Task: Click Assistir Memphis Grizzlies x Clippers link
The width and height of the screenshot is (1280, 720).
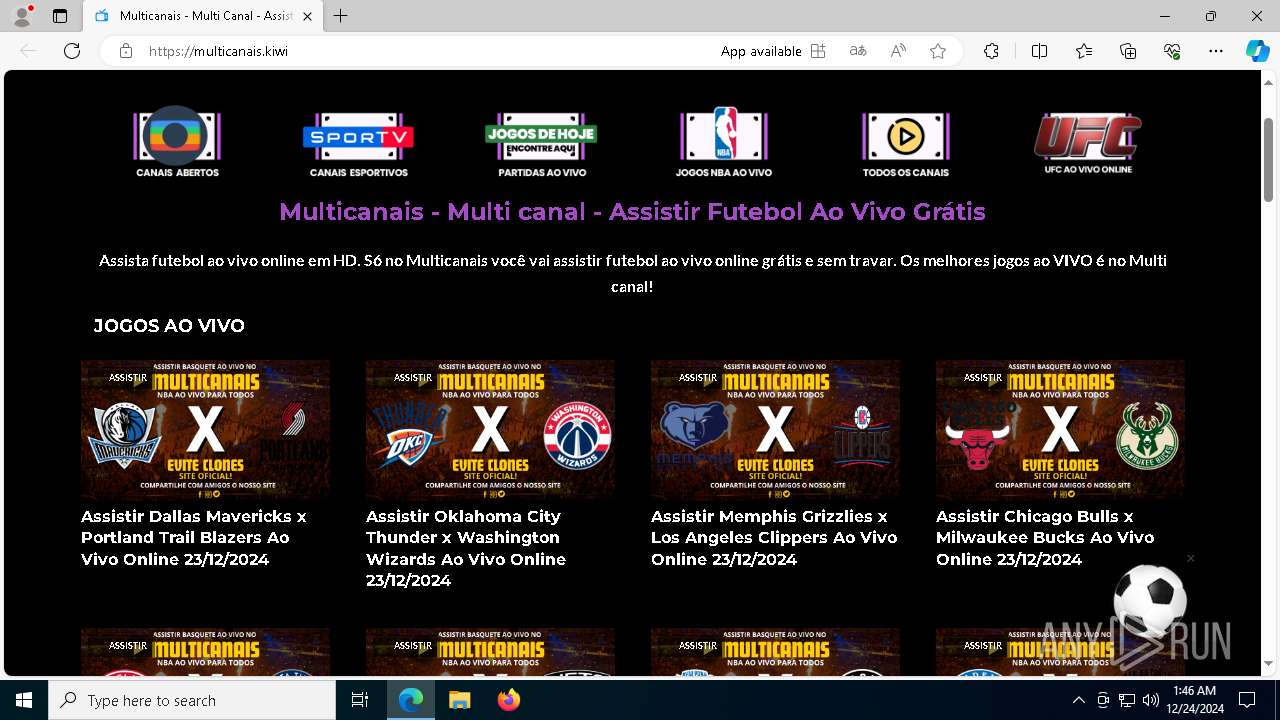Action: pyautogui.click(x=774, y=538)
